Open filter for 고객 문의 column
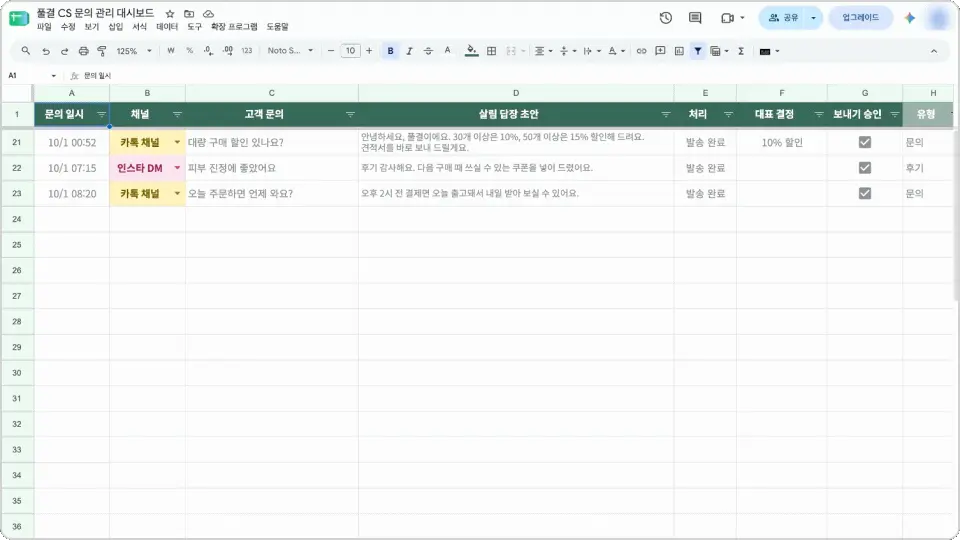 (x=350, y=114)
